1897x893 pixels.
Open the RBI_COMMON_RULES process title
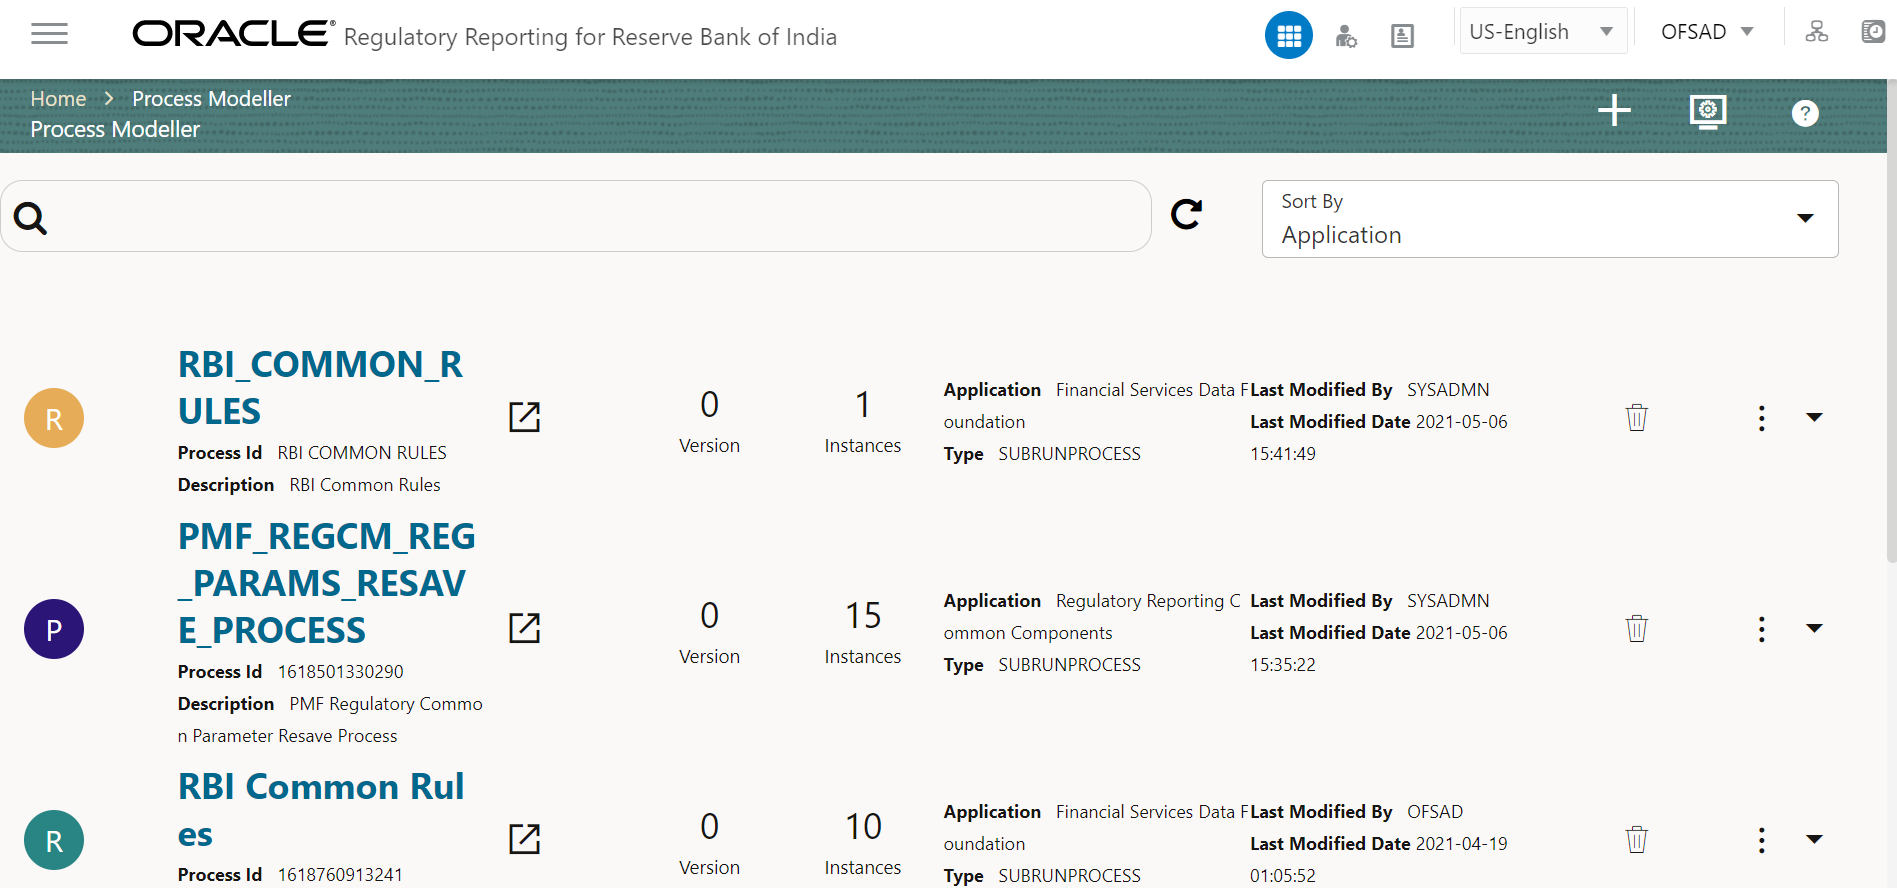click(320, 388)
